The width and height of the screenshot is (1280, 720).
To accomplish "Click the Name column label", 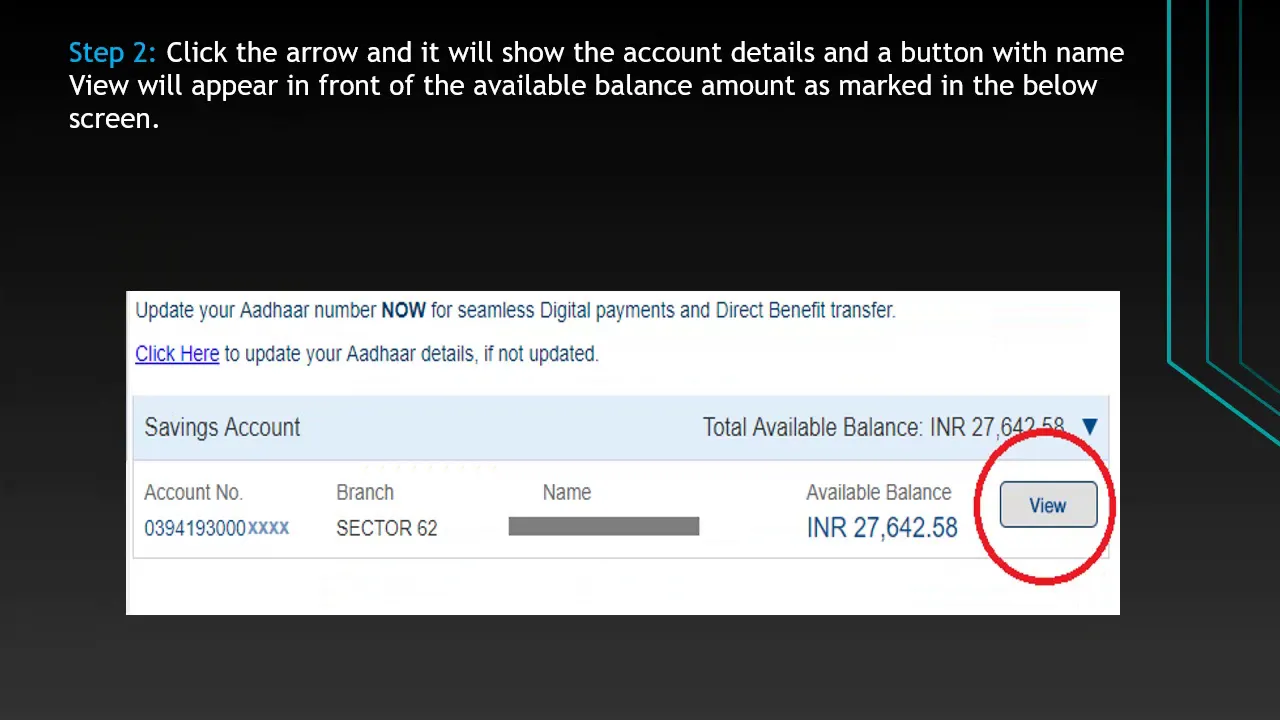I will pos(567,493).
